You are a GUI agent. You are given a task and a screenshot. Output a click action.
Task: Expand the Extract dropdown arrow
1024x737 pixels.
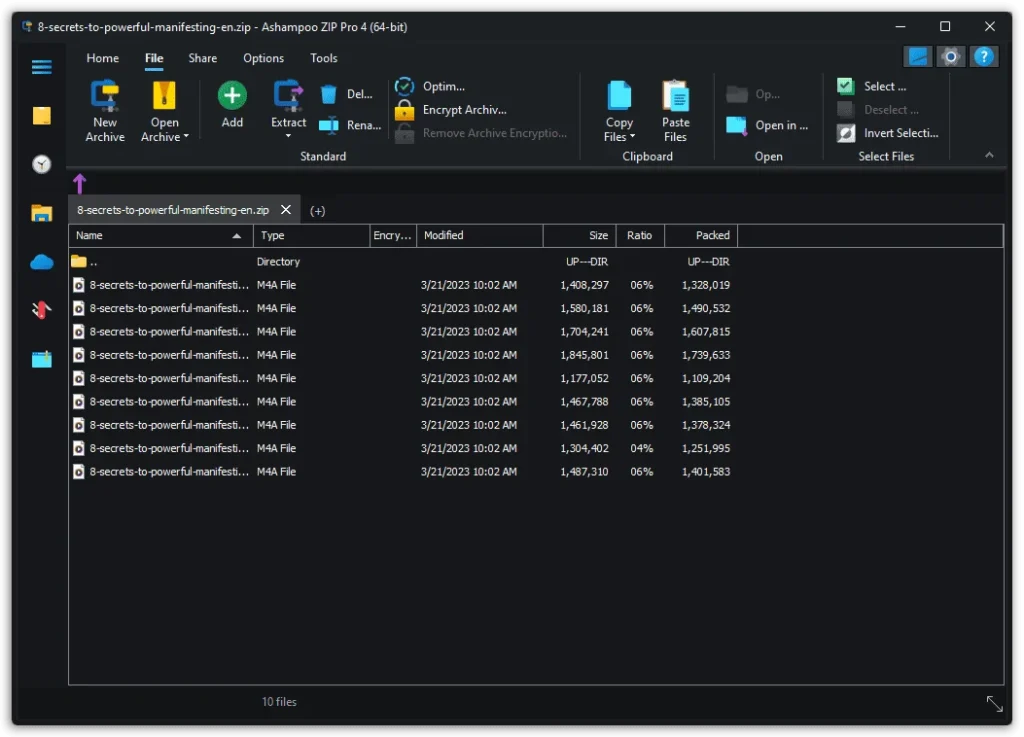(x=288, y=136)
